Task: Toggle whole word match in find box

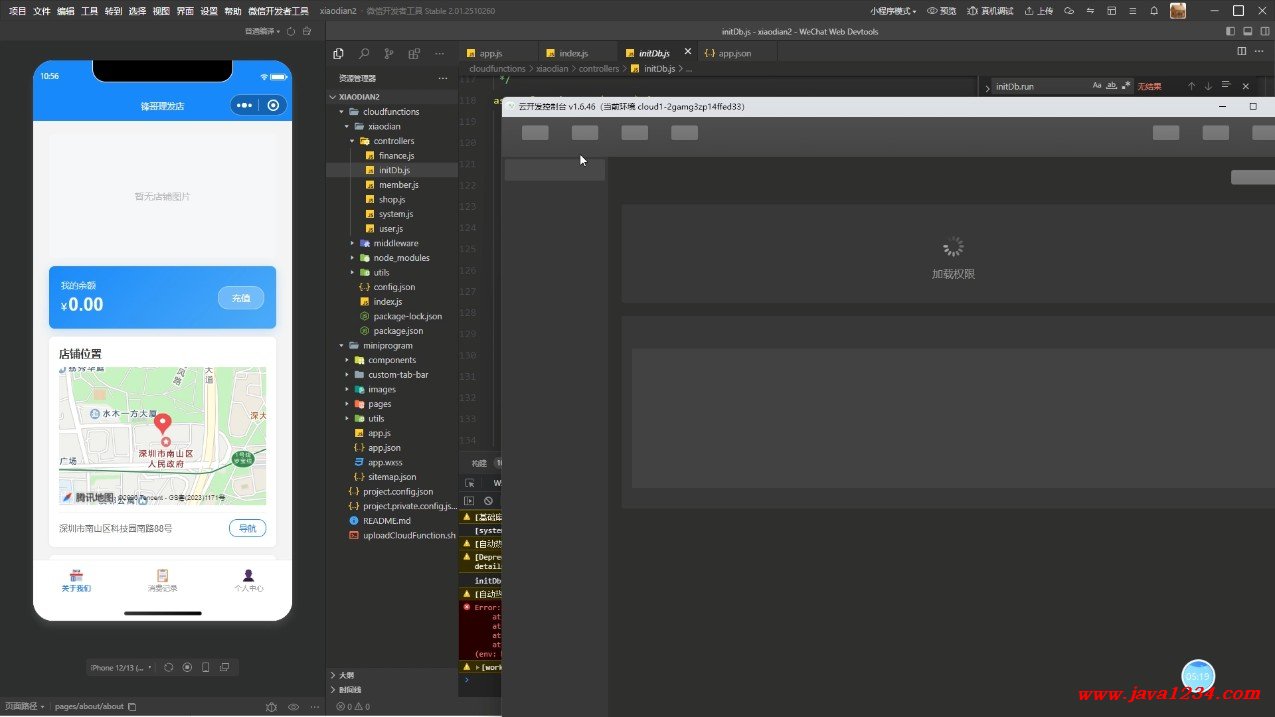Action: [x=1112, y=86]
